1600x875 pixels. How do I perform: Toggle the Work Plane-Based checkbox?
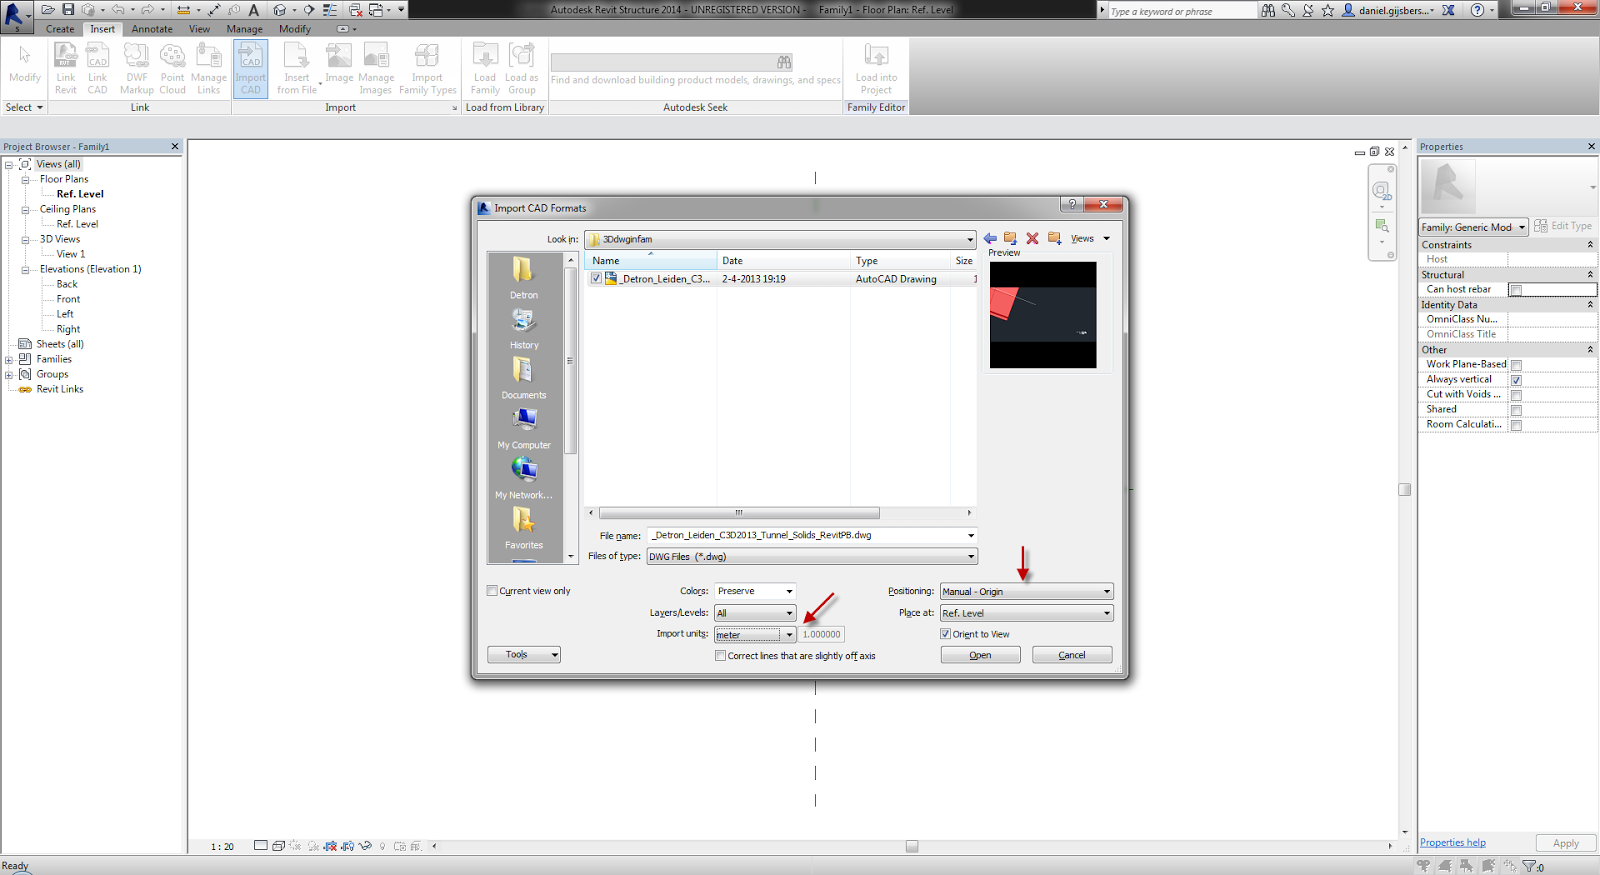(x=1516, y=365)
